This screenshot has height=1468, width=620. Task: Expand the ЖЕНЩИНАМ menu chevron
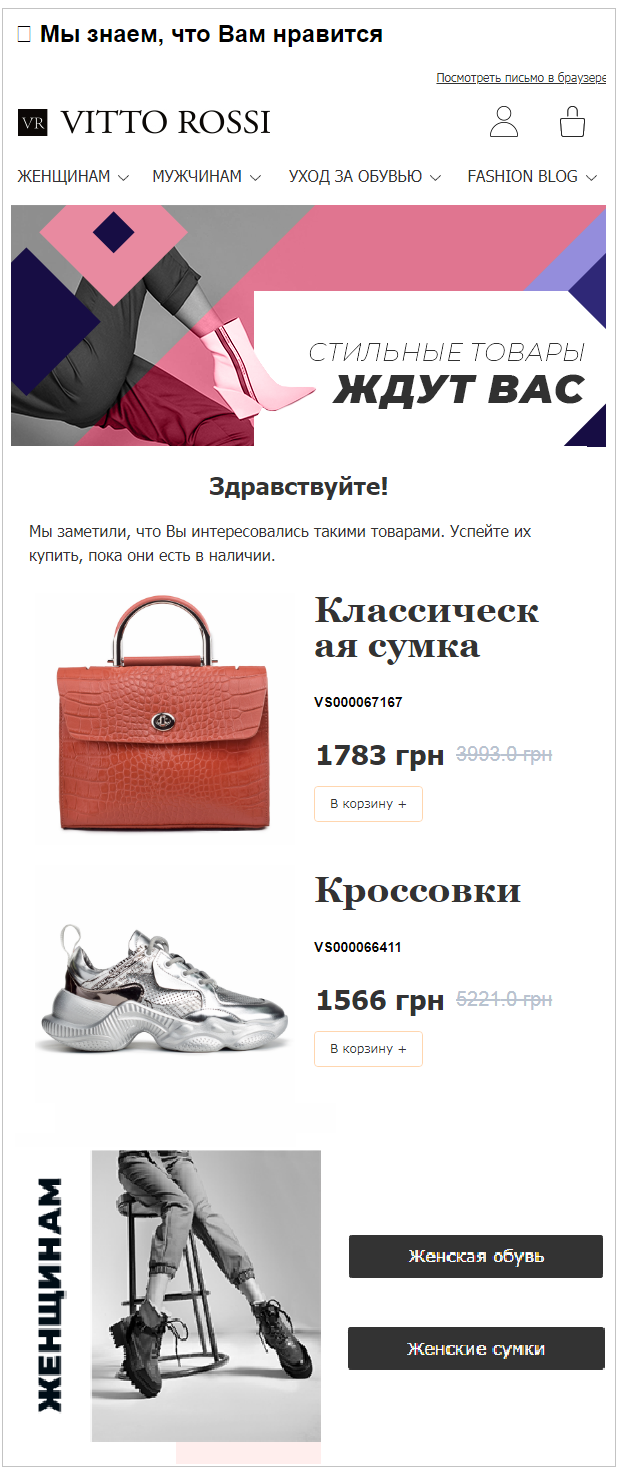pos(123,177)
